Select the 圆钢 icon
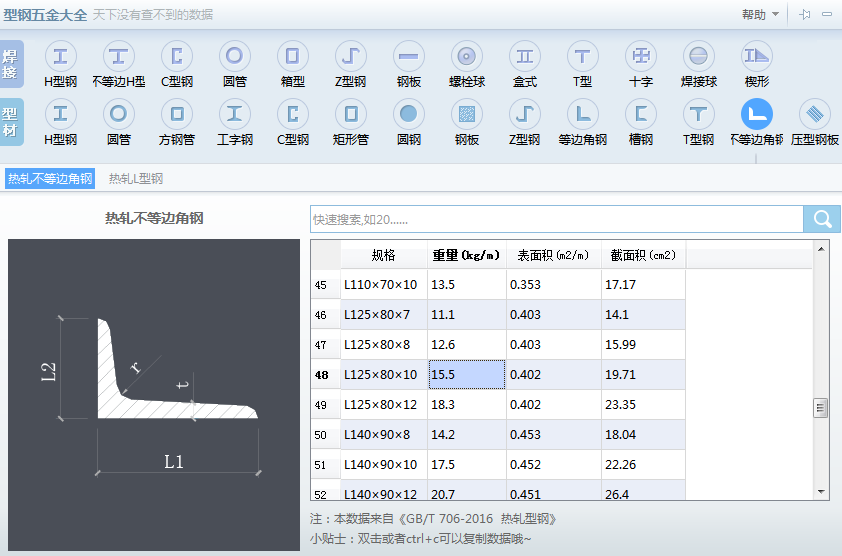The width and height of the screenshot is (842, 556). click(409, 114)
